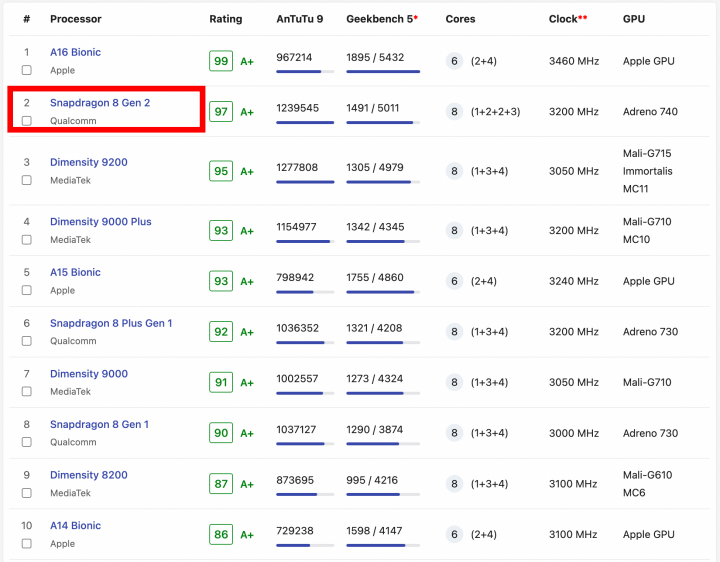Select the AnTuTu score 1277808
720x562 pixels.
297,167
